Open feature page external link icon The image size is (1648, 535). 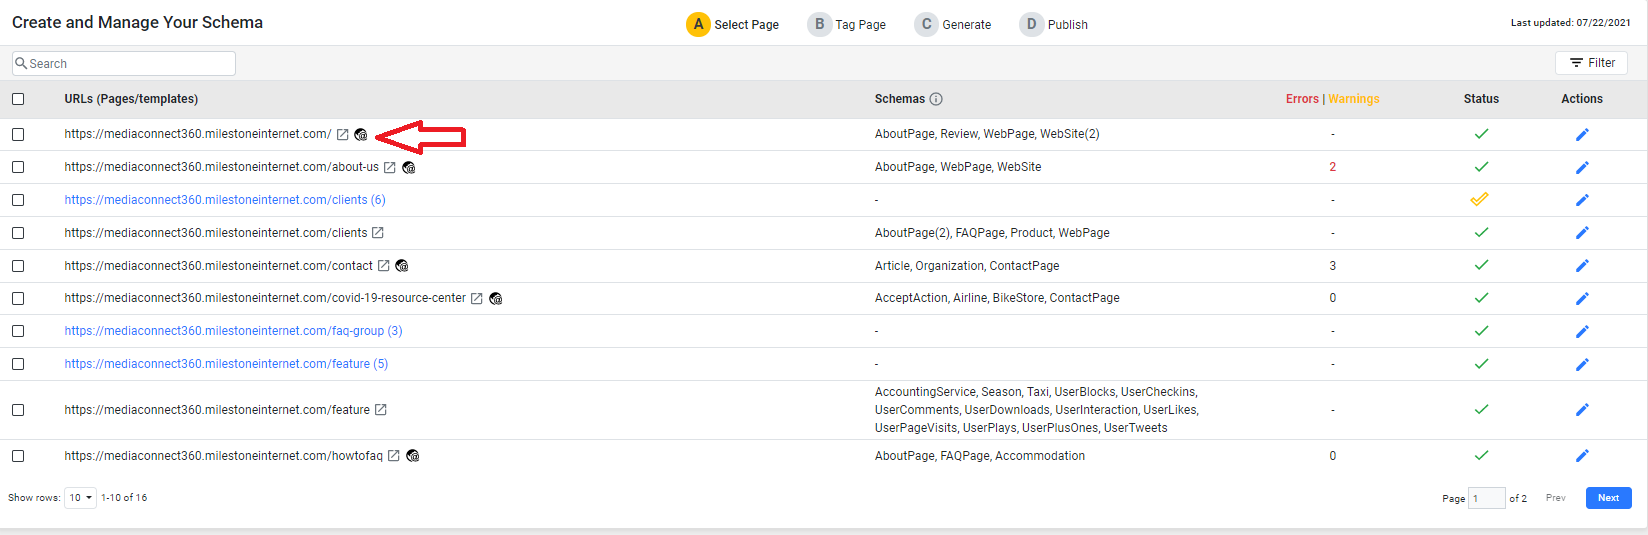click(381, 410)
